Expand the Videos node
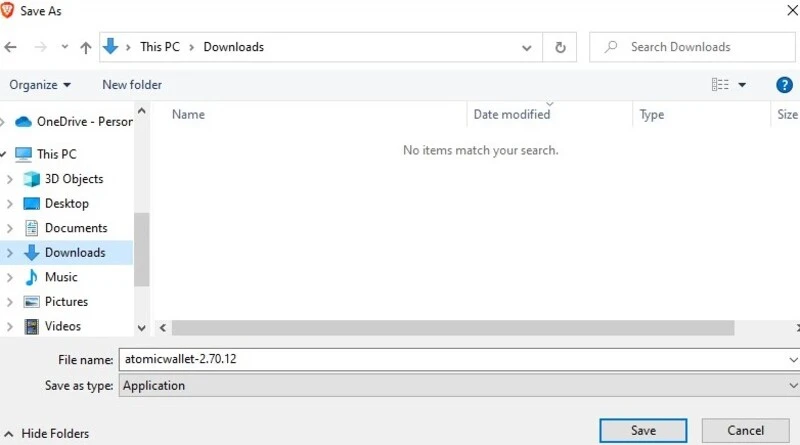Image resolution: width=800 pixels, height=445 pixels. (9, 326)
